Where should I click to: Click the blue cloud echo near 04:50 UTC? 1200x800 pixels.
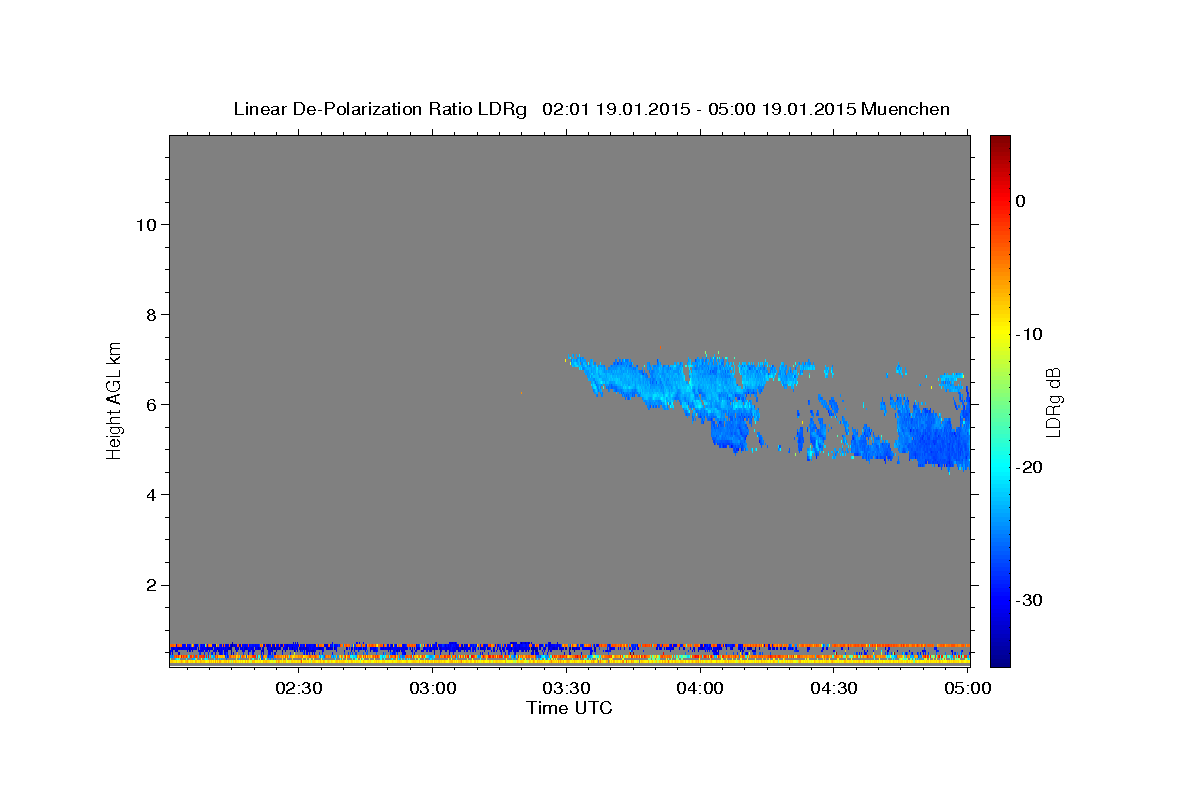(935, 435)
